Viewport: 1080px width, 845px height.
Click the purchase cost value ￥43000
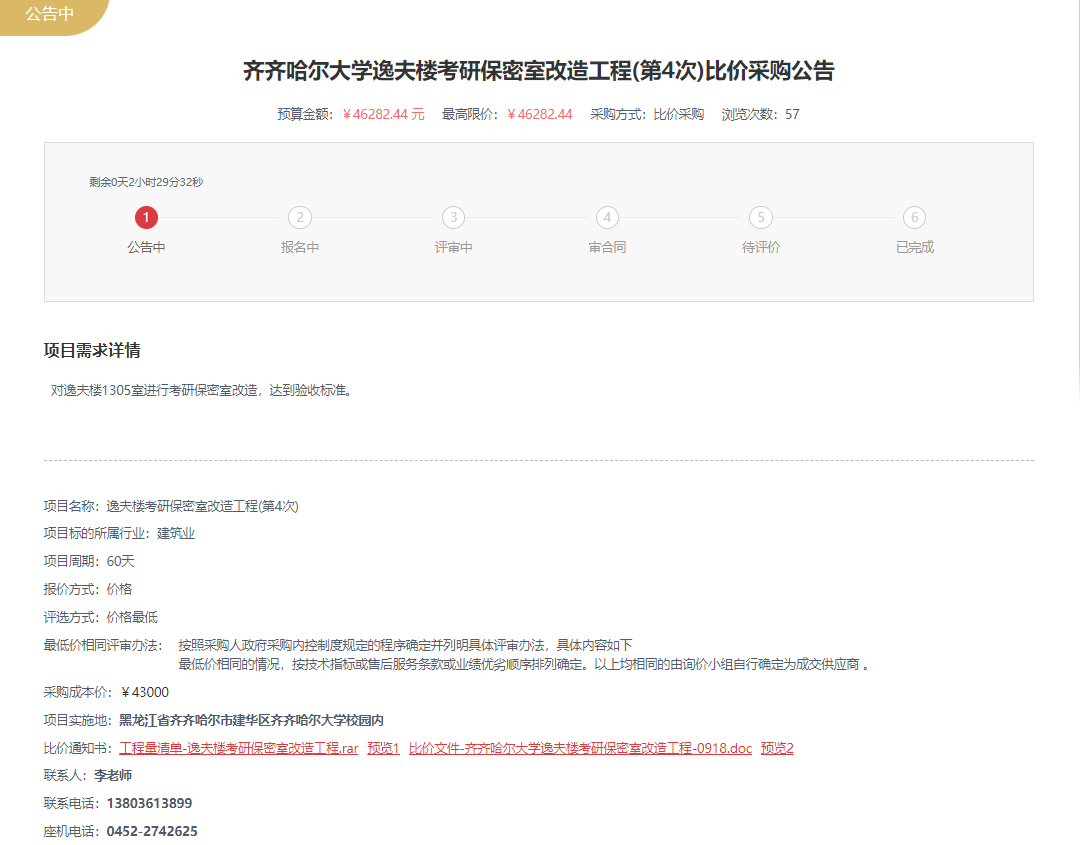click(144, 692)
